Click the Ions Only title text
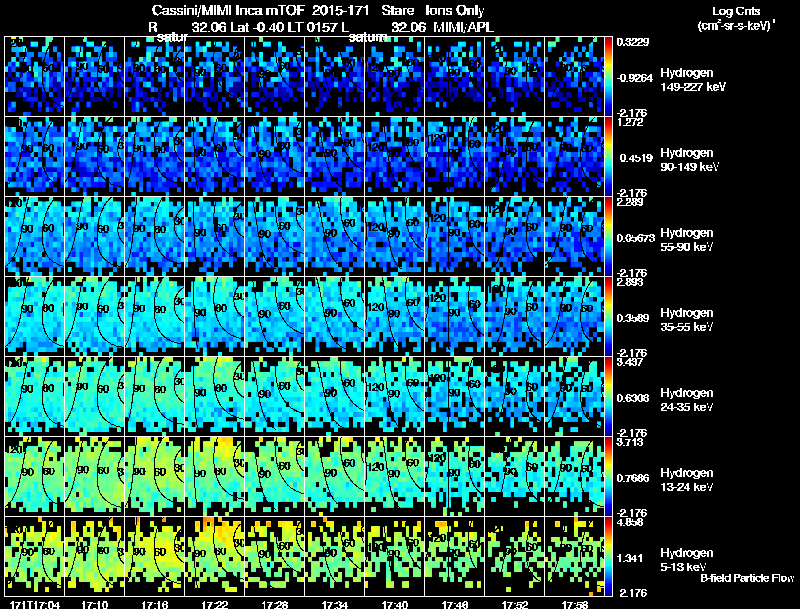 [455, 11]
